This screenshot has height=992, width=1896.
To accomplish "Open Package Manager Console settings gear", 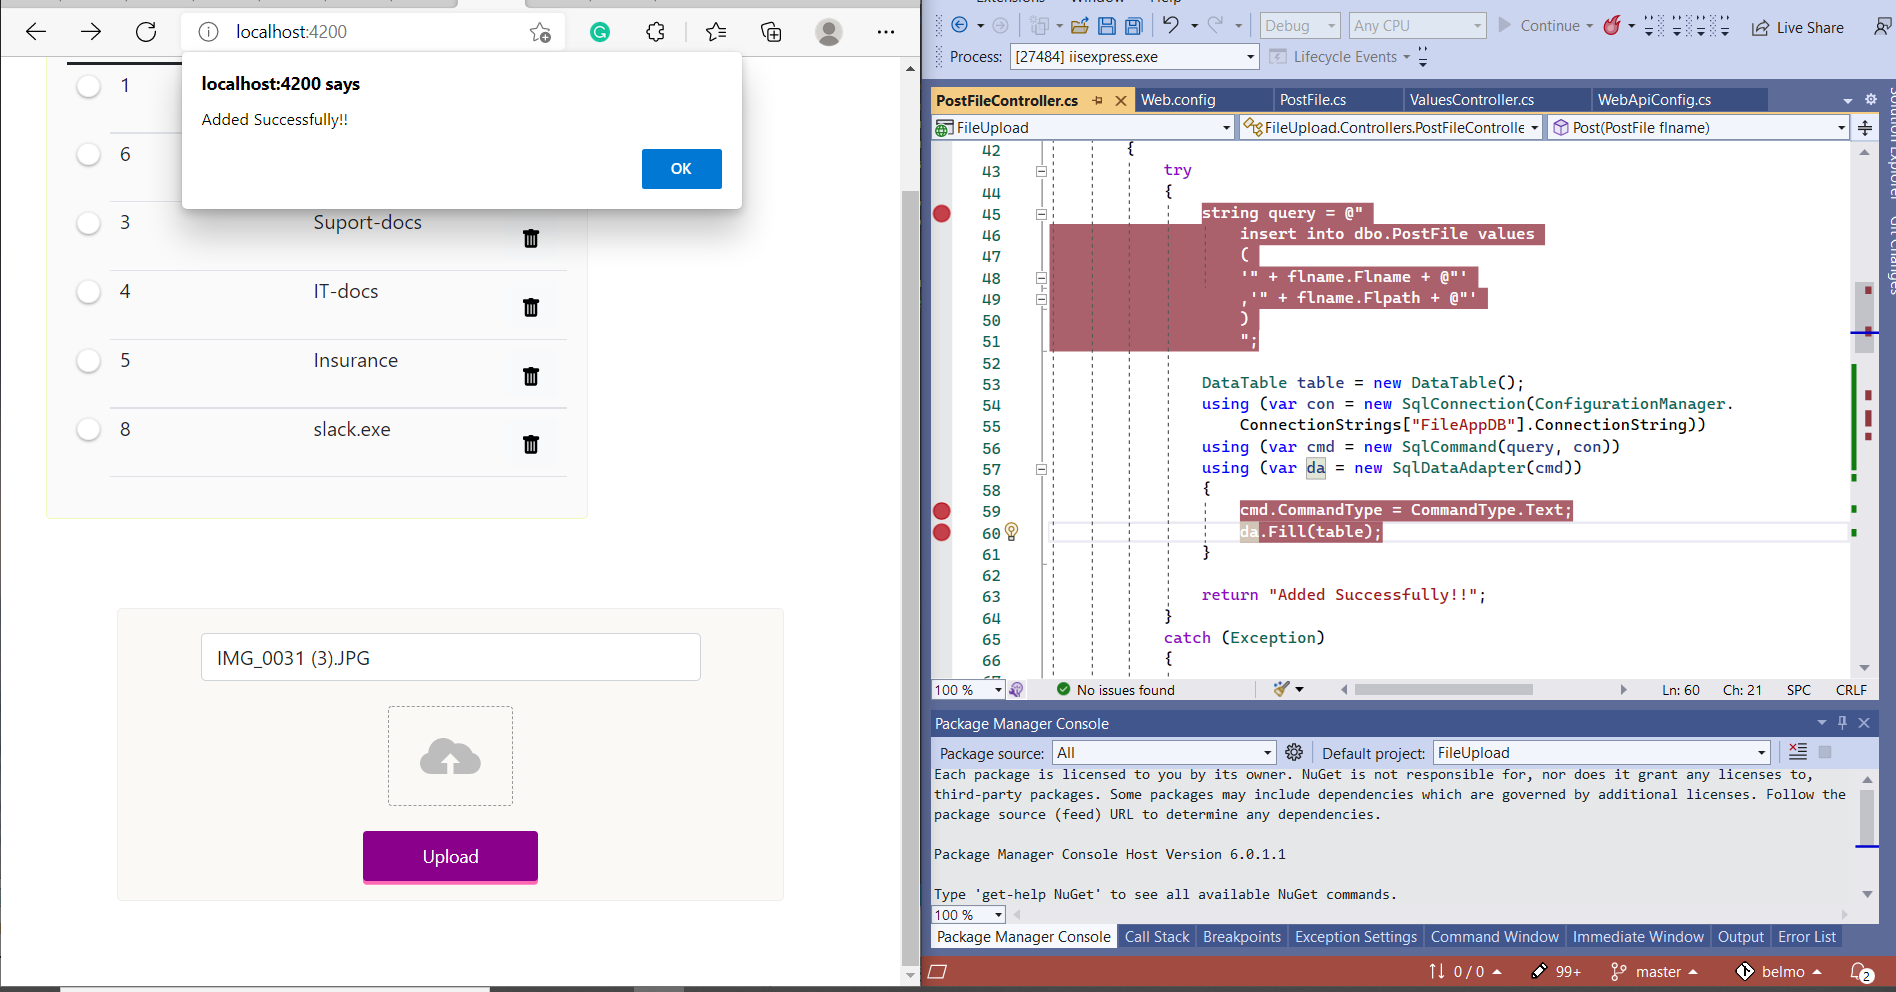I will point(1294,752).
